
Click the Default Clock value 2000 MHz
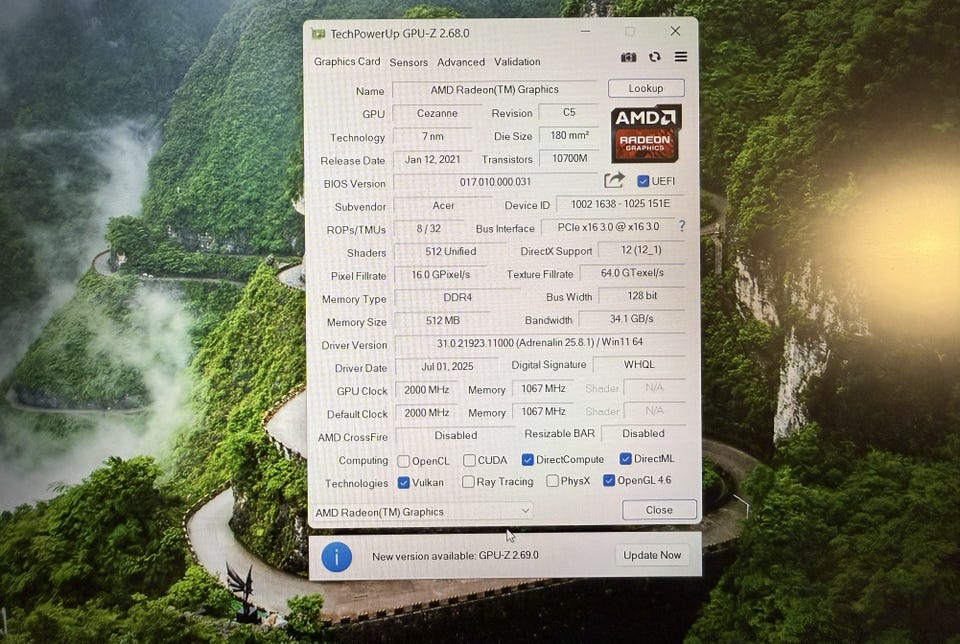click(427, 413)
